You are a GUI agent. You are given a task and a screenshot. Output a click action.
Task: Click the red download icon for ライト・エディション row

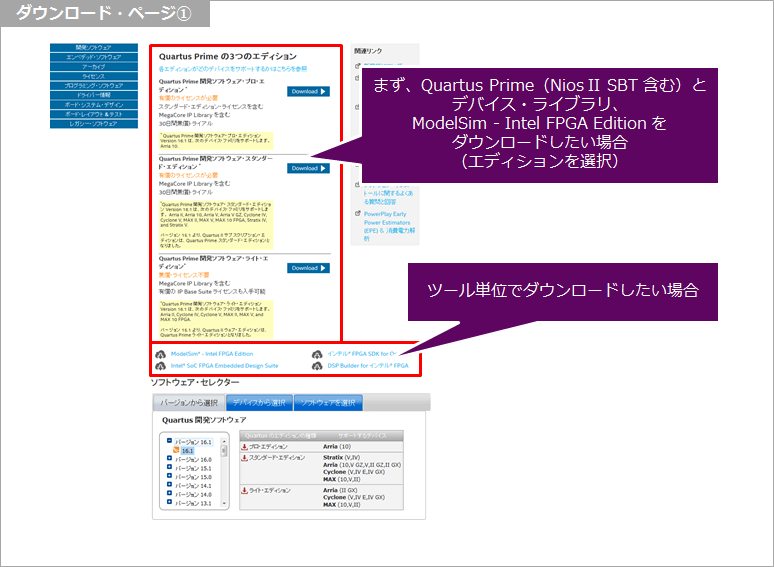[244, 491]
